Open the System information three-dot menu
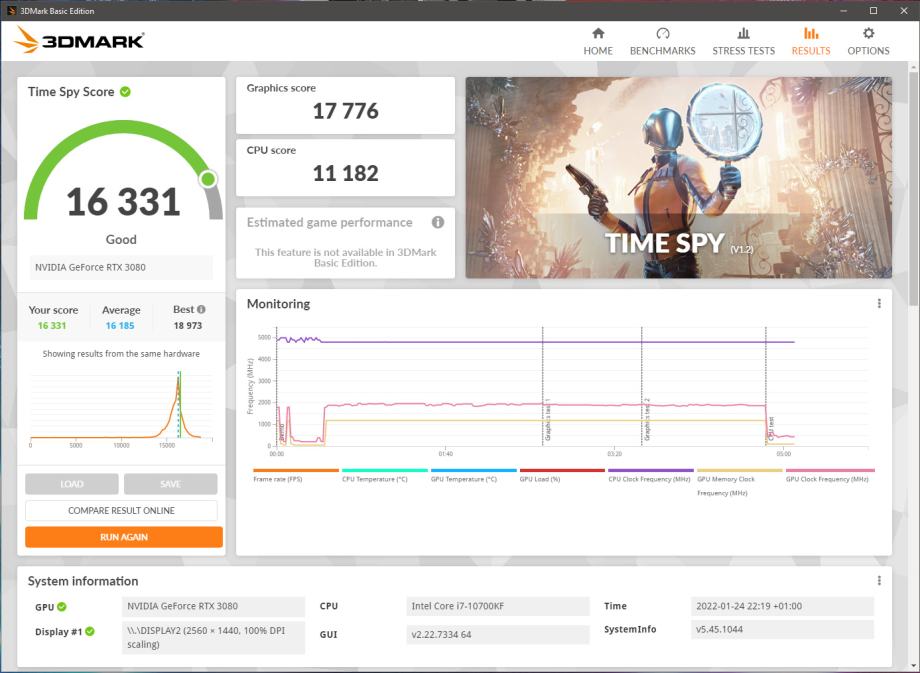Screen dimensions: 920x673 pos(879,580)
